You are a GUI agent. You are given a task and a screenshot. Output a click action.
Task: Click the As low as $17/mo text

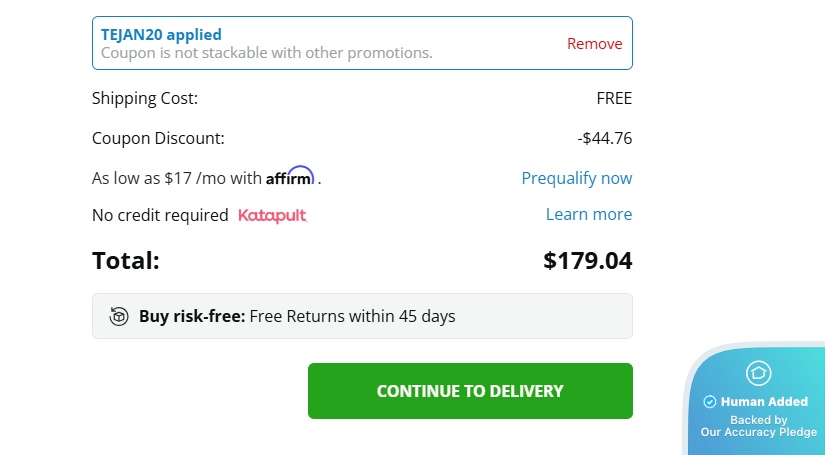(177, 178)
